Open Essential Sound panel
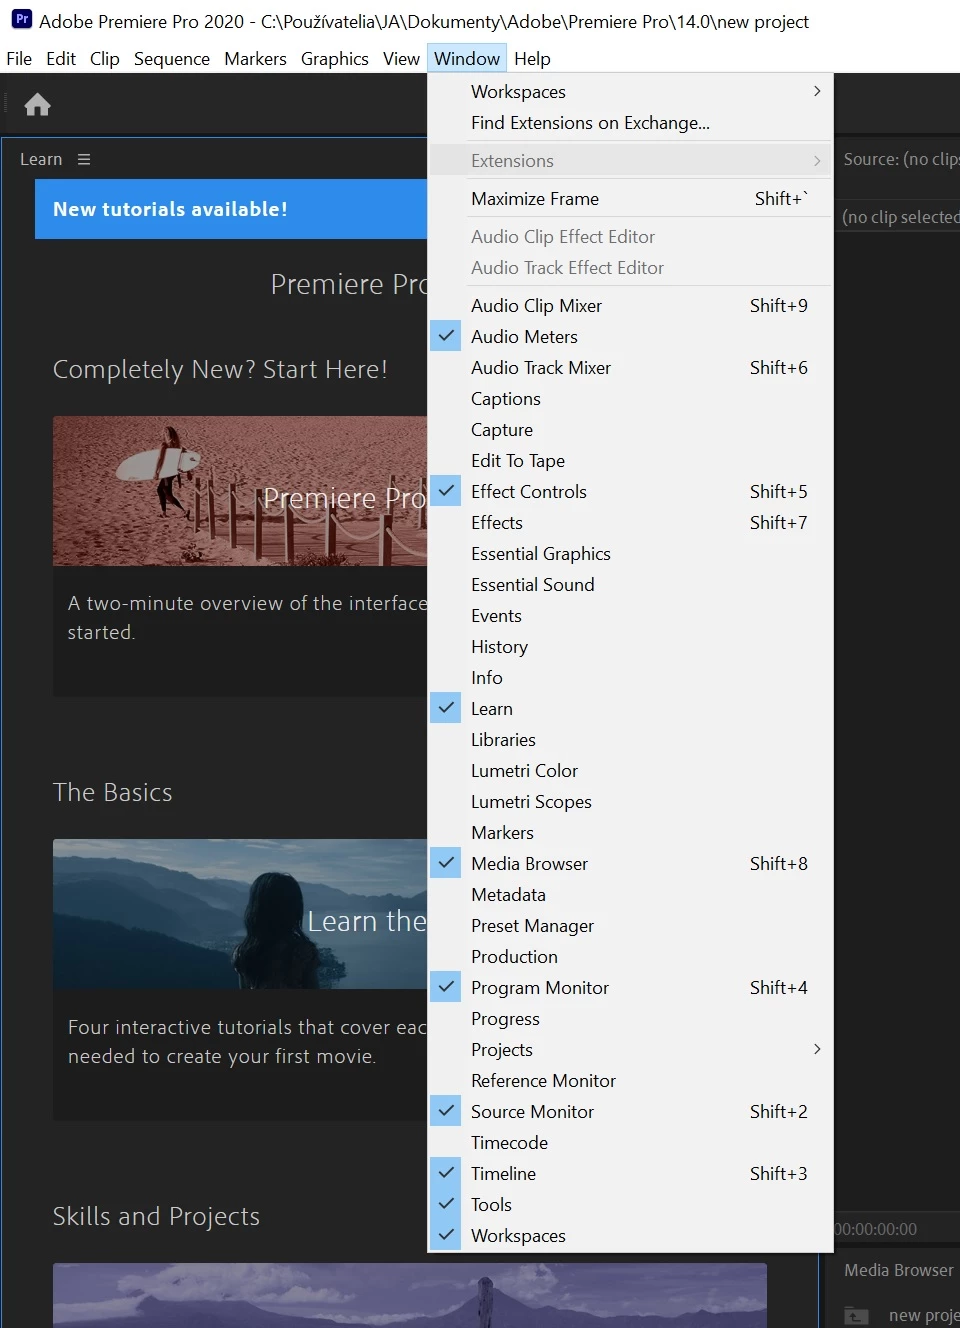The width and height of the screenshot is (960, 1328). click(630, 585)
